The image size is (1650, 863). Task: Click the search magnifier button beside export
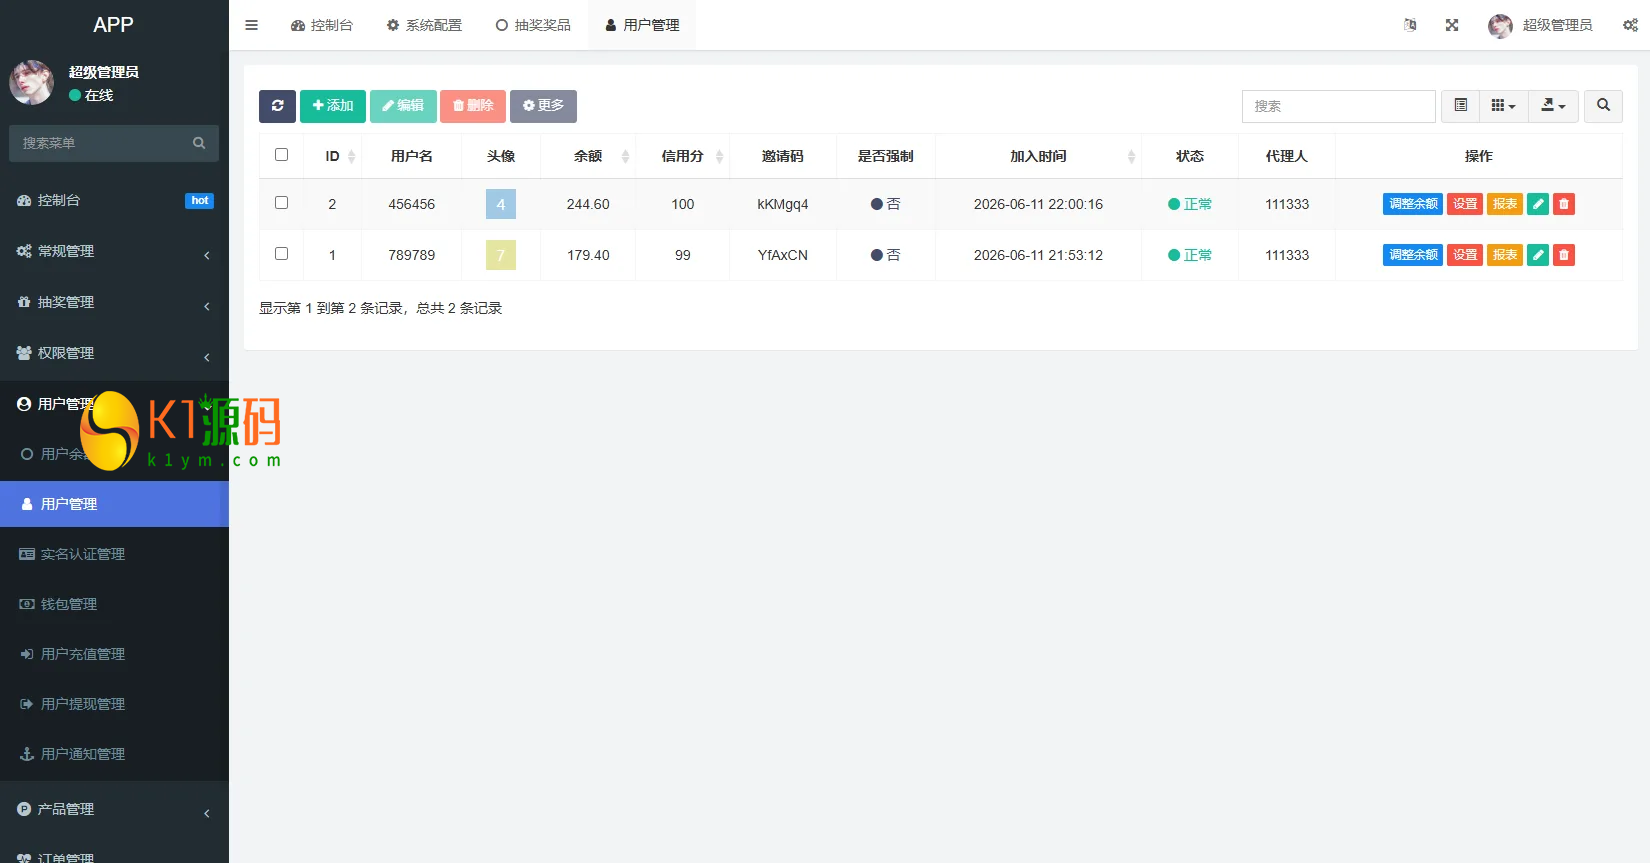(x=1603, y=106)
